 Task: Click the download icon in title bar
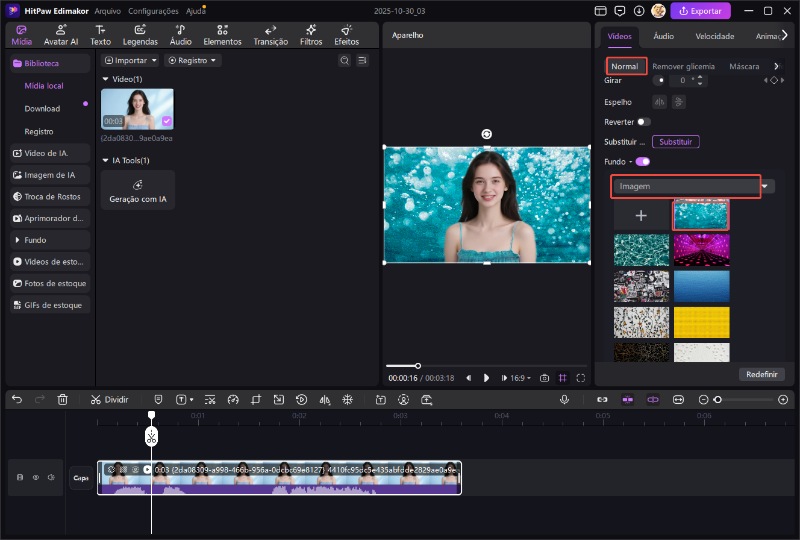click(639, 11)
